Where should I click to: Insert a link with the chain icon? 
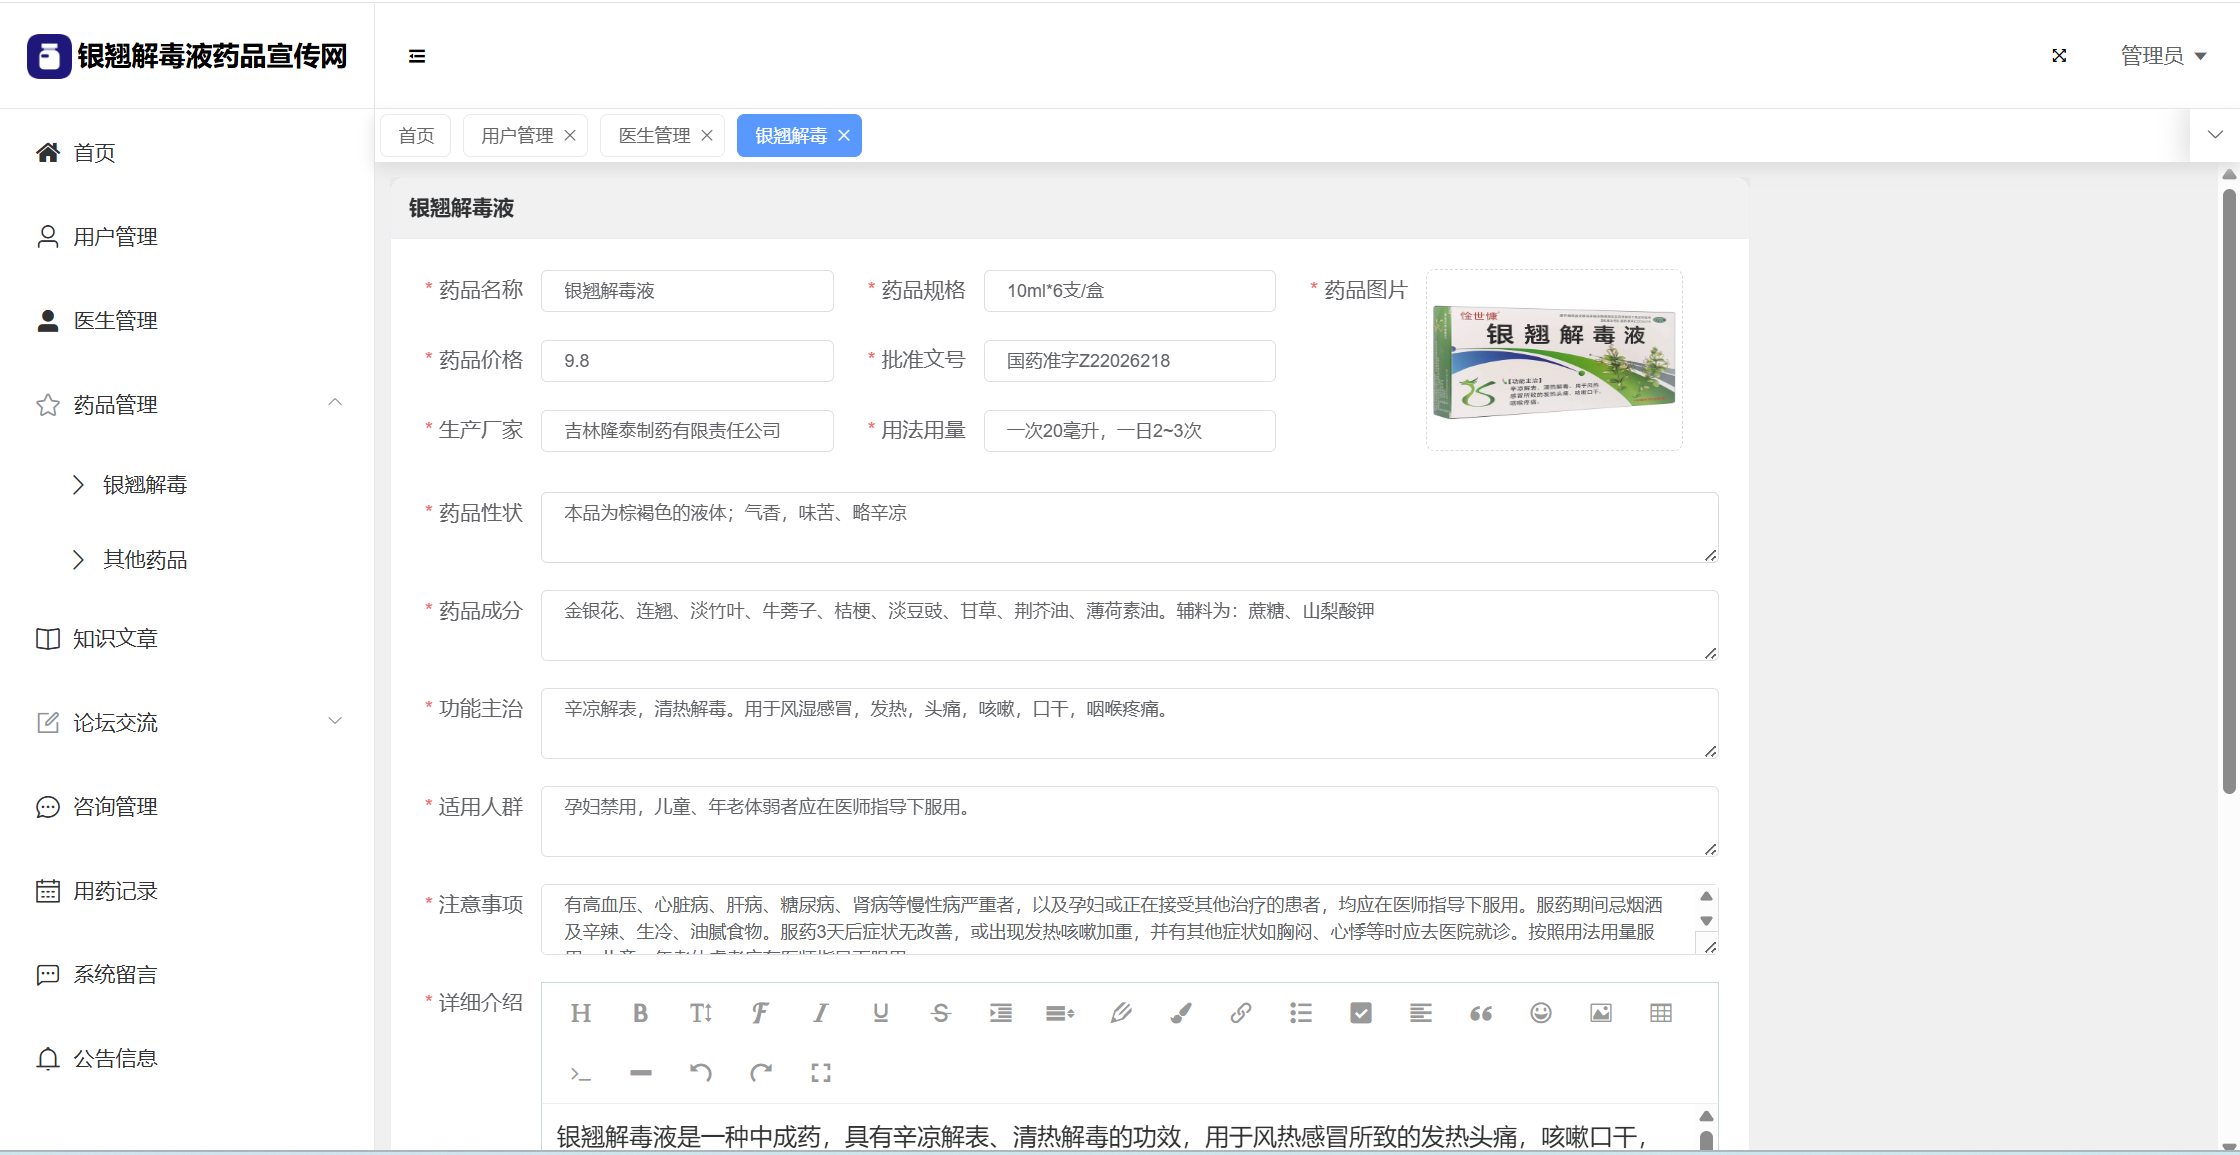[1240, 1013]
